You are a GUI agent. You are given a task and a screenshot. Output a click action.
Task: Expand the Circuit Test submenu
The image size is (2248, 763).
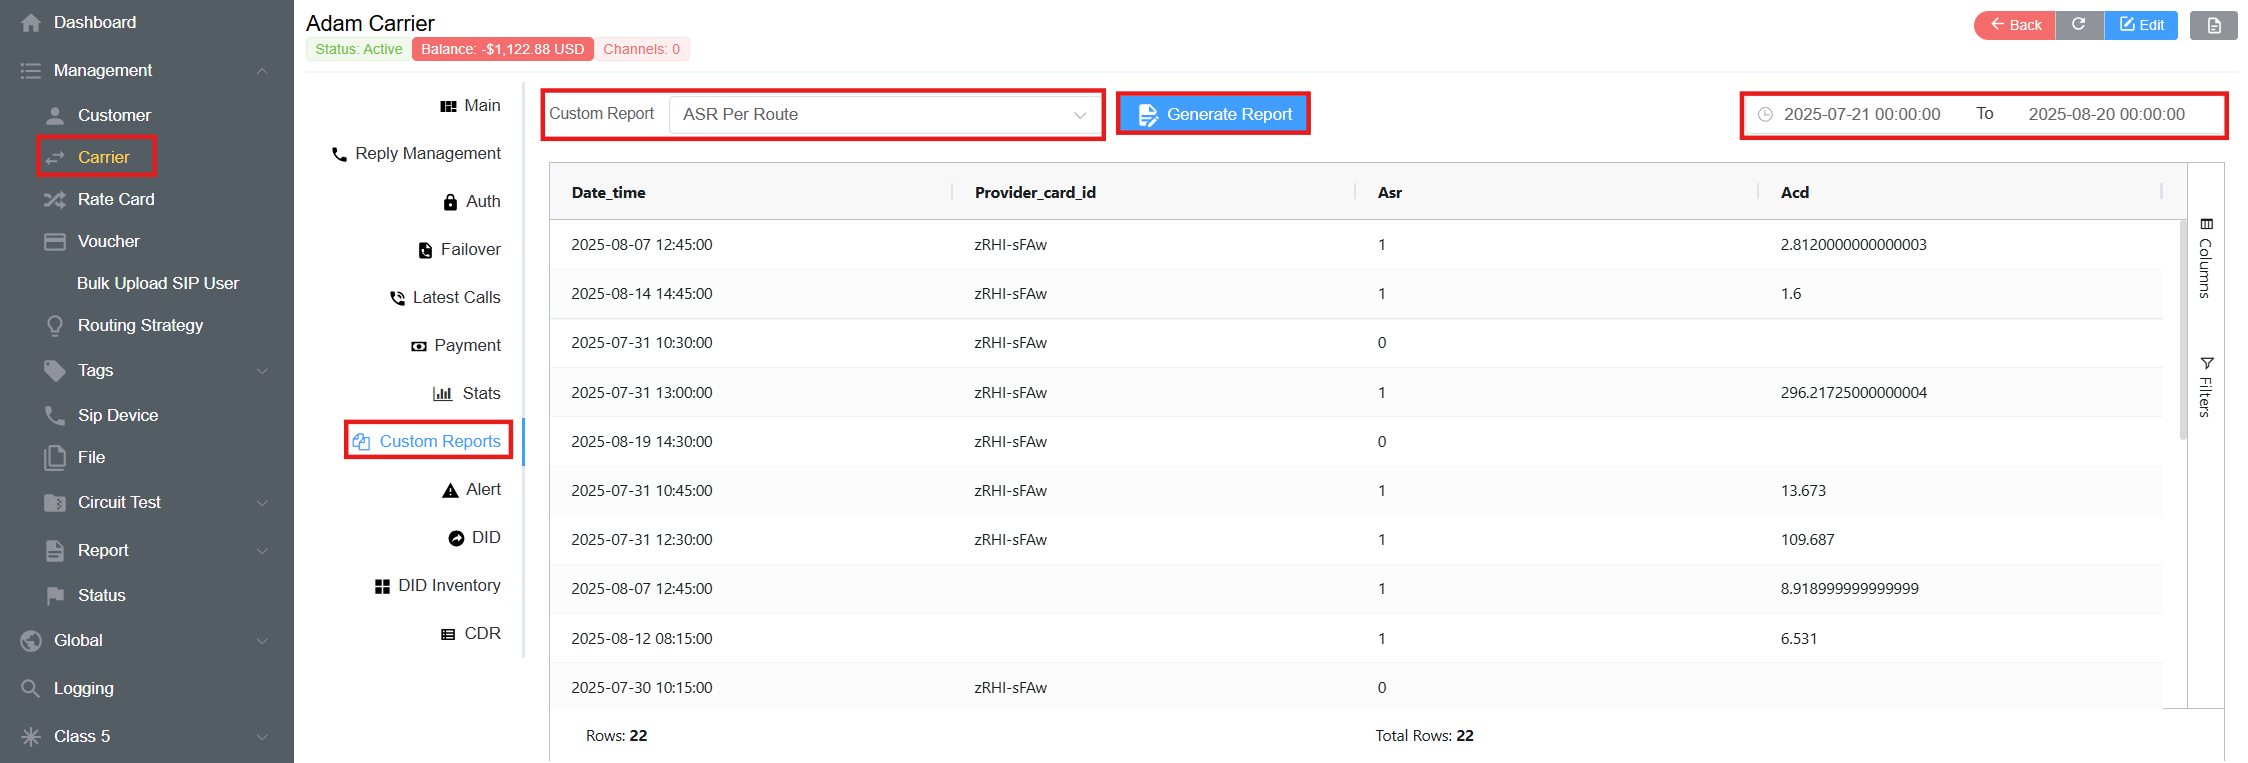click(x=262, y=502)
